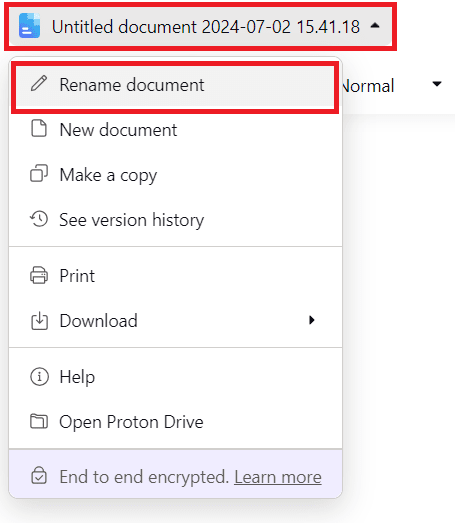This screenshot has width=455, height=523.
Task: Choose Make a copy
Action: tap(175, 174)
